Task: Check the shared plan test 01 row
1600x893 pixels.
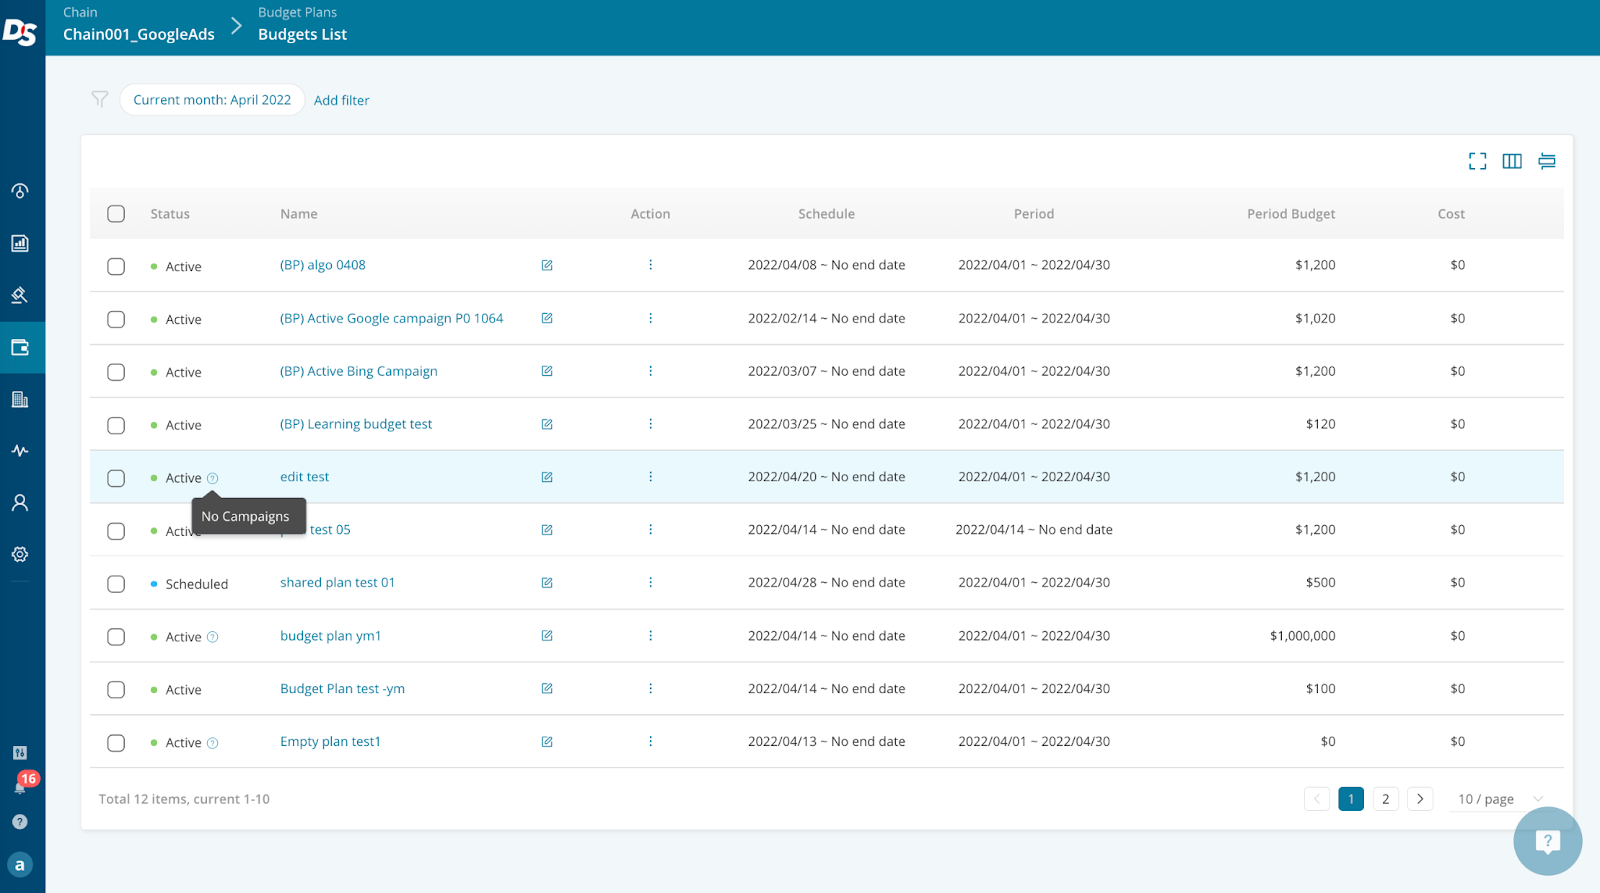Action: (116, 584)
